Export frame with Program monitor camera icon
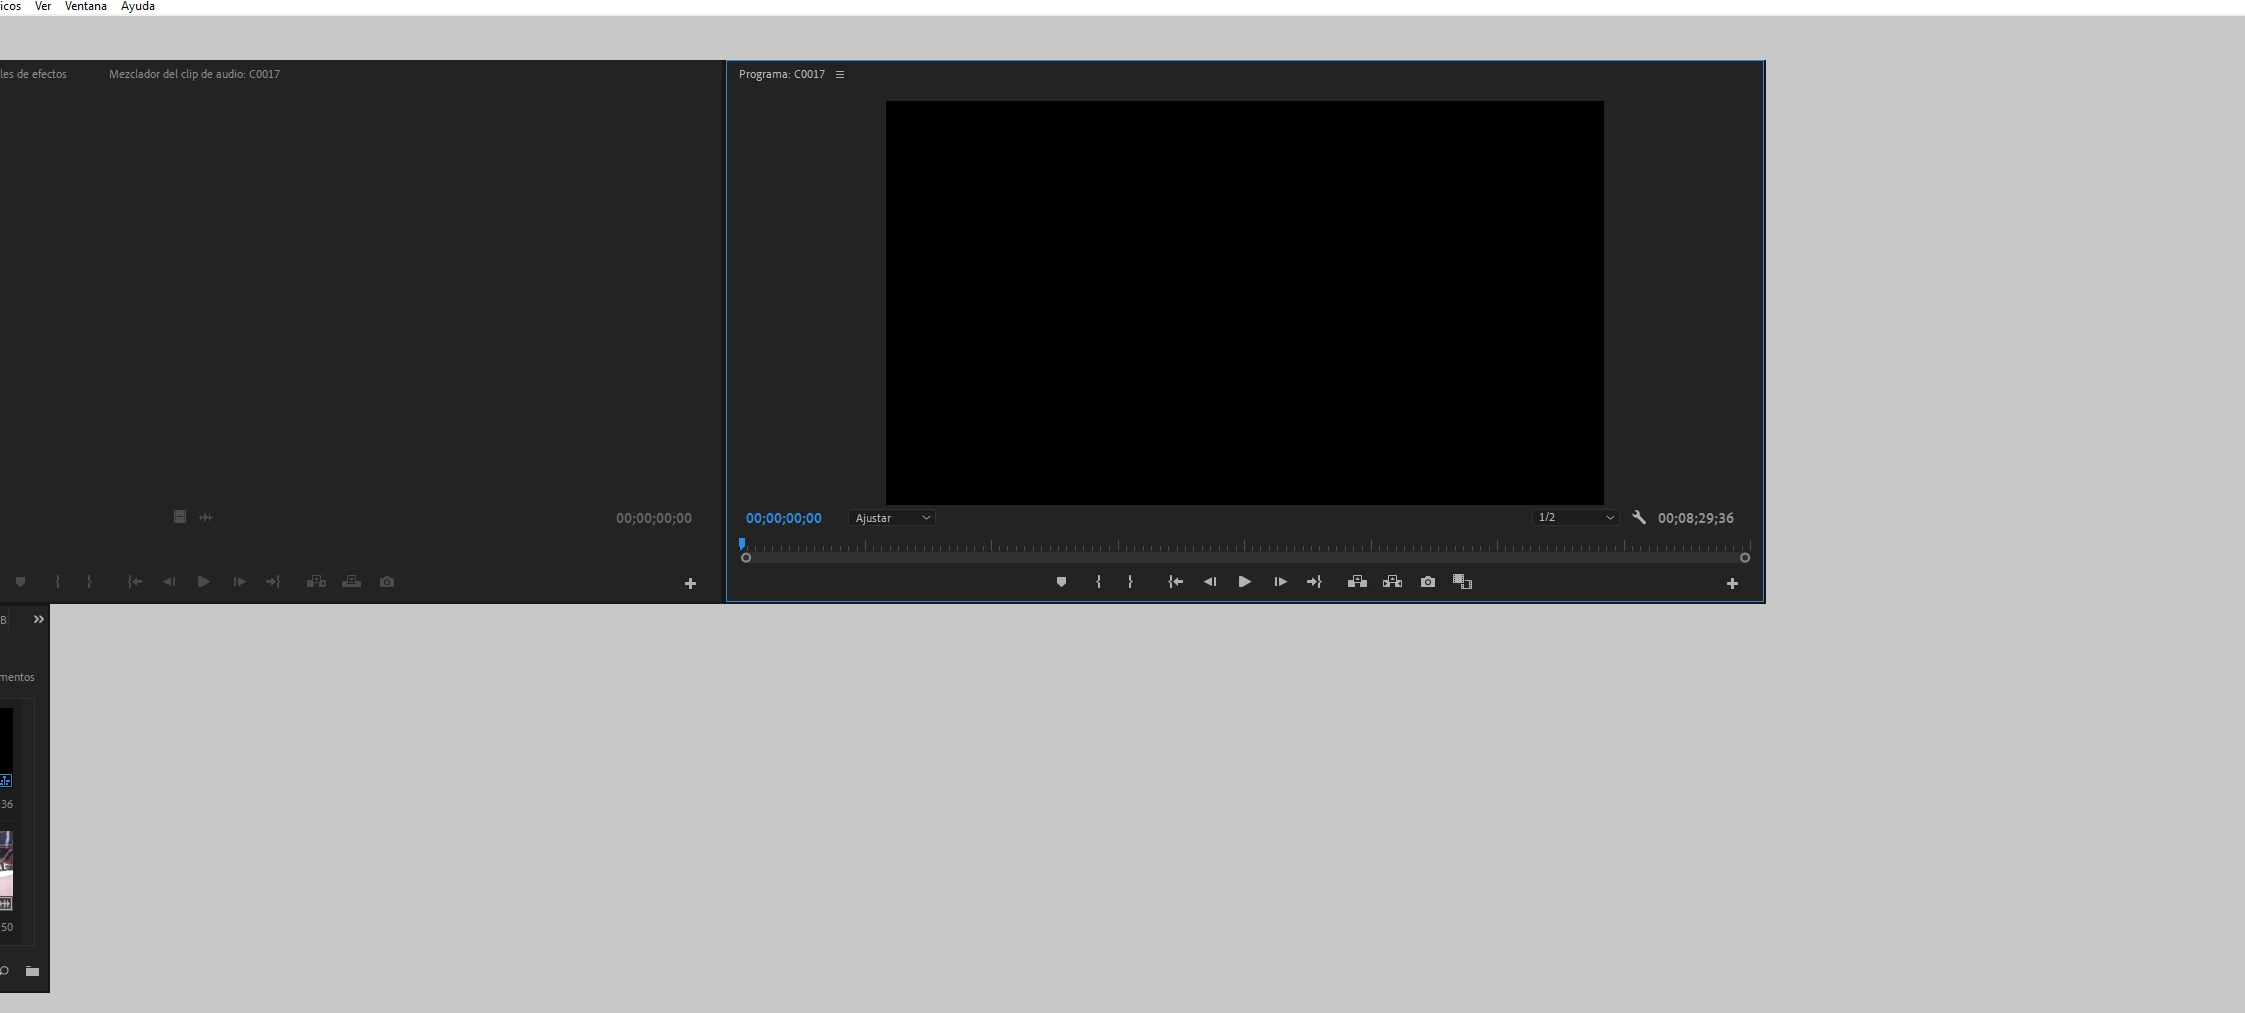The height and width of the screenshot is (1013, 2245). [1428, 582]
